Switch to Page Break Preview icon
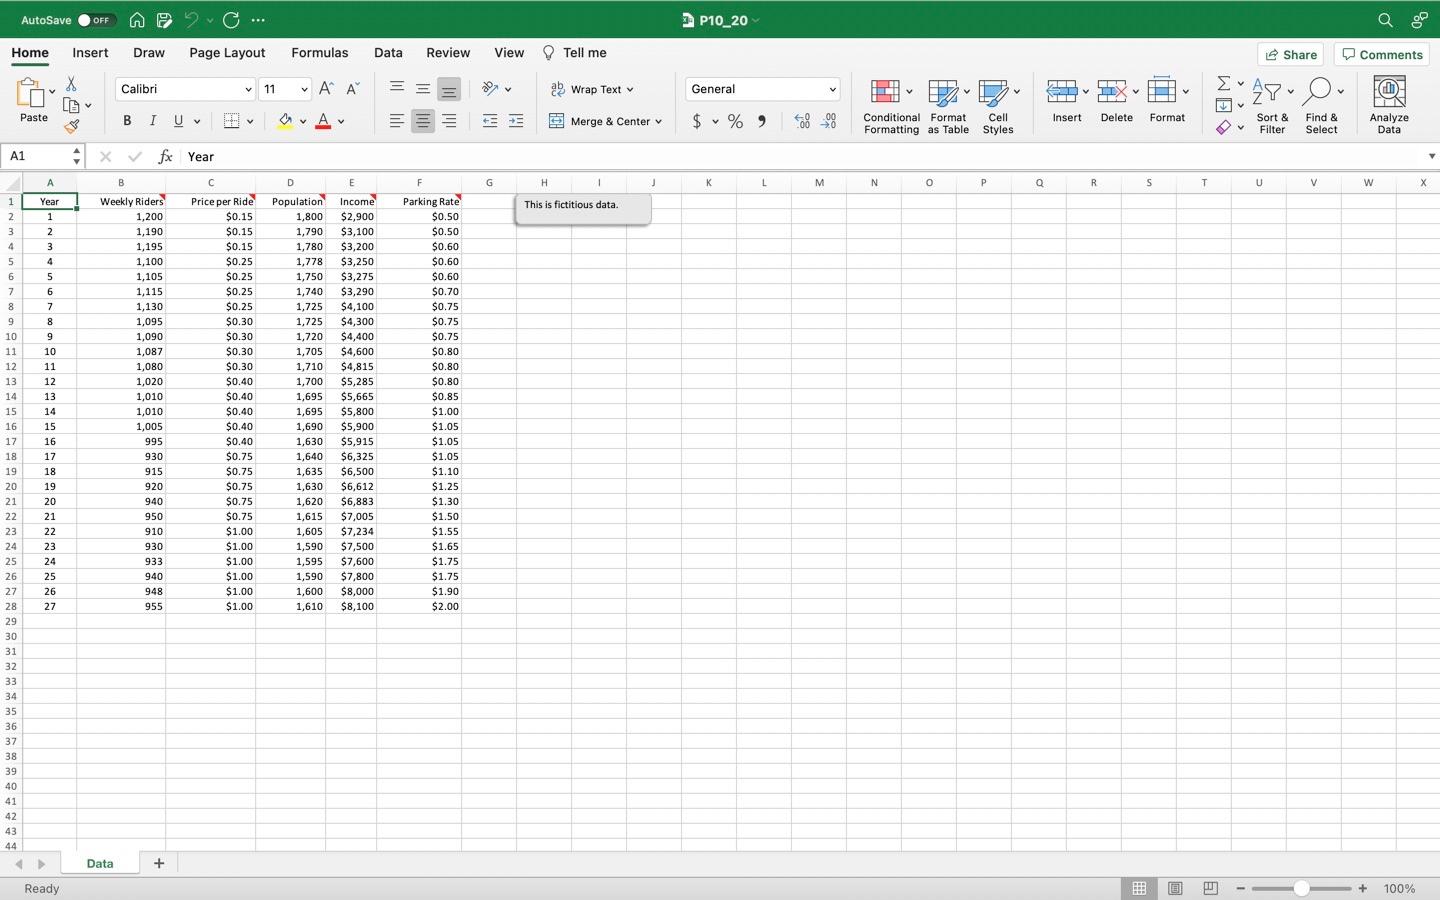The width and height of the screenshot is (1440, 900). click(1210, 888)
